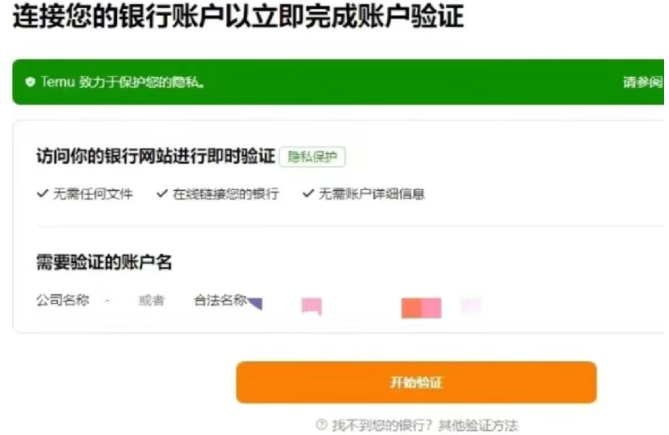Click the 公司名称 label
669x435 pixels.
click(x=63, y=300)
